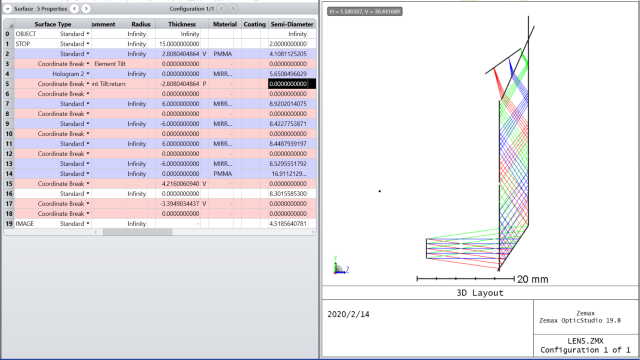Image resolution: width=640 pixels, height=360 pixels.
Task: Click thickness solve V on surface 17
Action: [204, 204]
